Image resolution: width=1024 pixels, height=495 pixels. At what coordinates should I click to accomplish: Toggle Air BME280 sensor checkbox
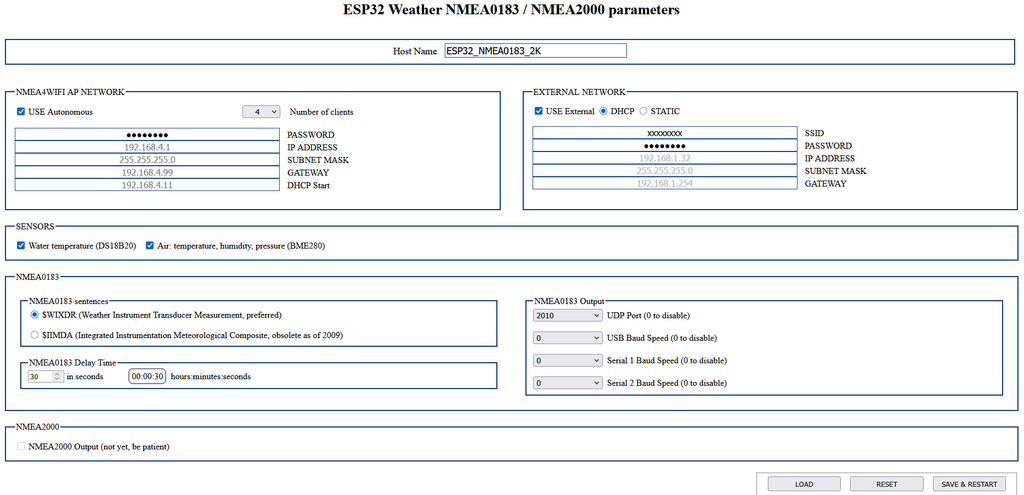(150, 246)
